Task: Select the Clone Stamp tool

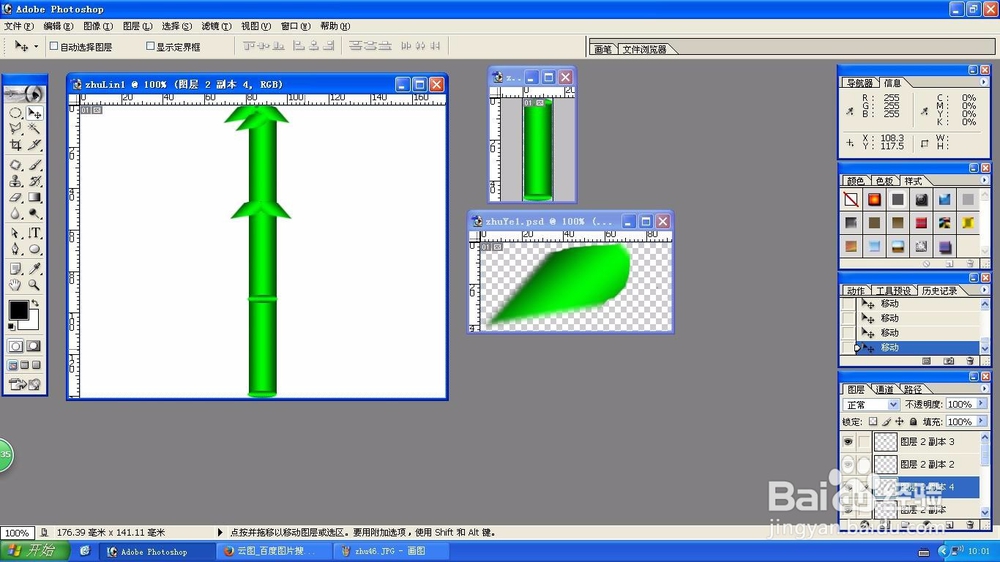Action: click(16, 181)
